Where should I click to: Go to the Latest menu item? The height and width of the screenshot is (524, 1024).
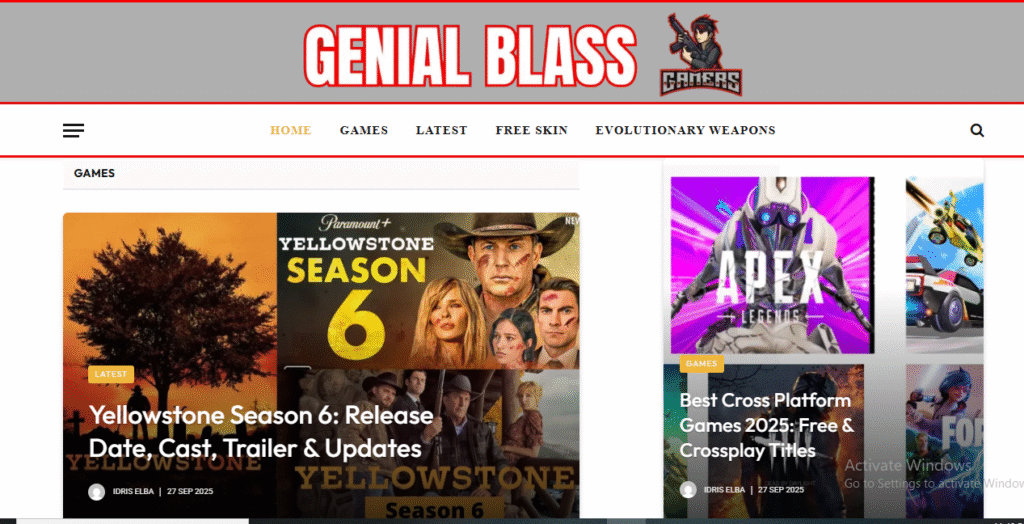pos(441,130)
